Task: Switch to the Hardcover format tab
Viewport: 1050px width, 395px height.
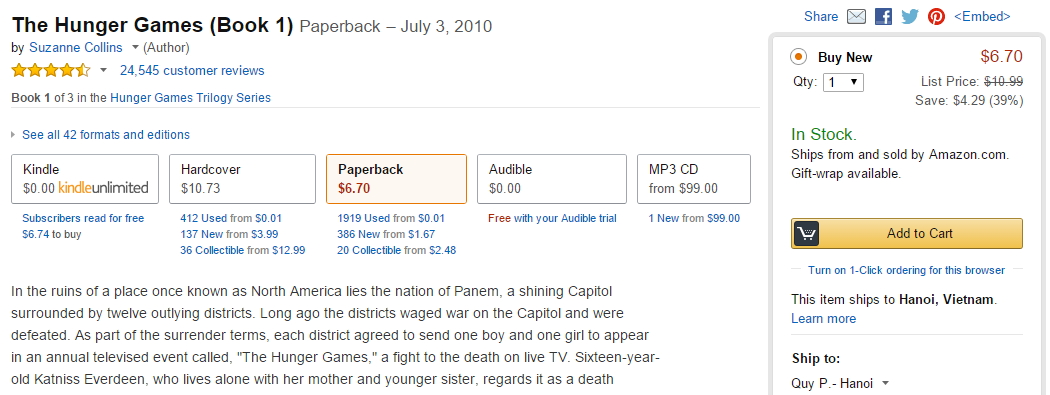Action: [x=242, y=179]
